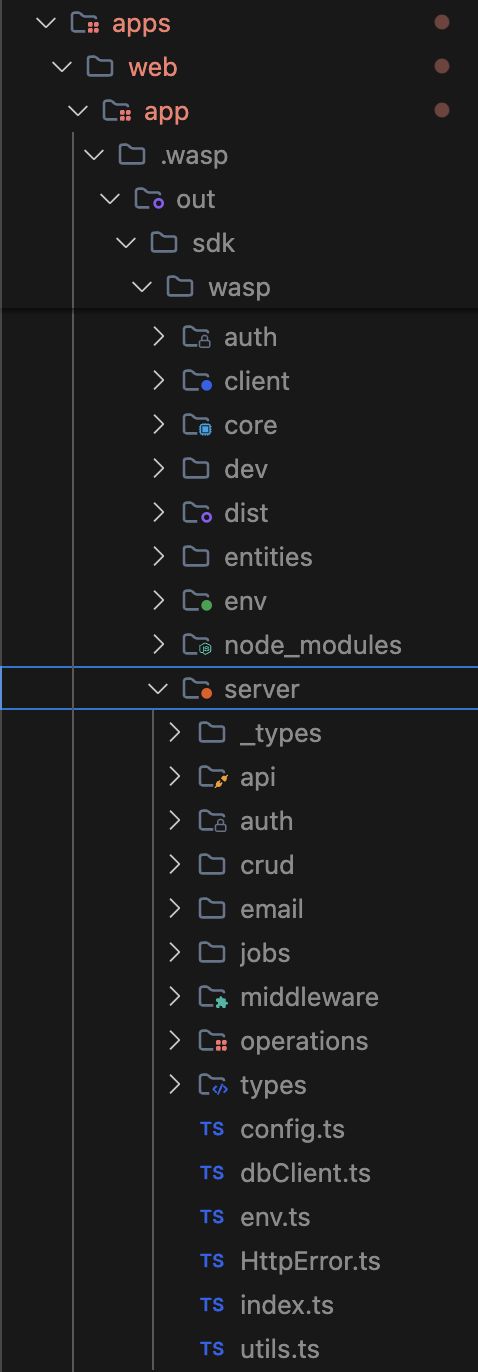Click the modified dot next to web

(x=441, y=66)
